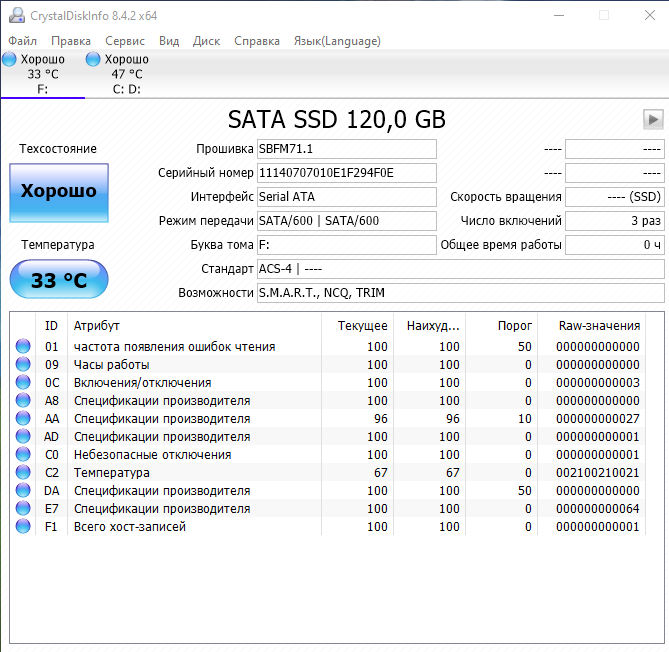Image resolution: width=669 pixels, height=652 pixels.
Task: Click the Атрибут column header
Action: tap(194, 326)
